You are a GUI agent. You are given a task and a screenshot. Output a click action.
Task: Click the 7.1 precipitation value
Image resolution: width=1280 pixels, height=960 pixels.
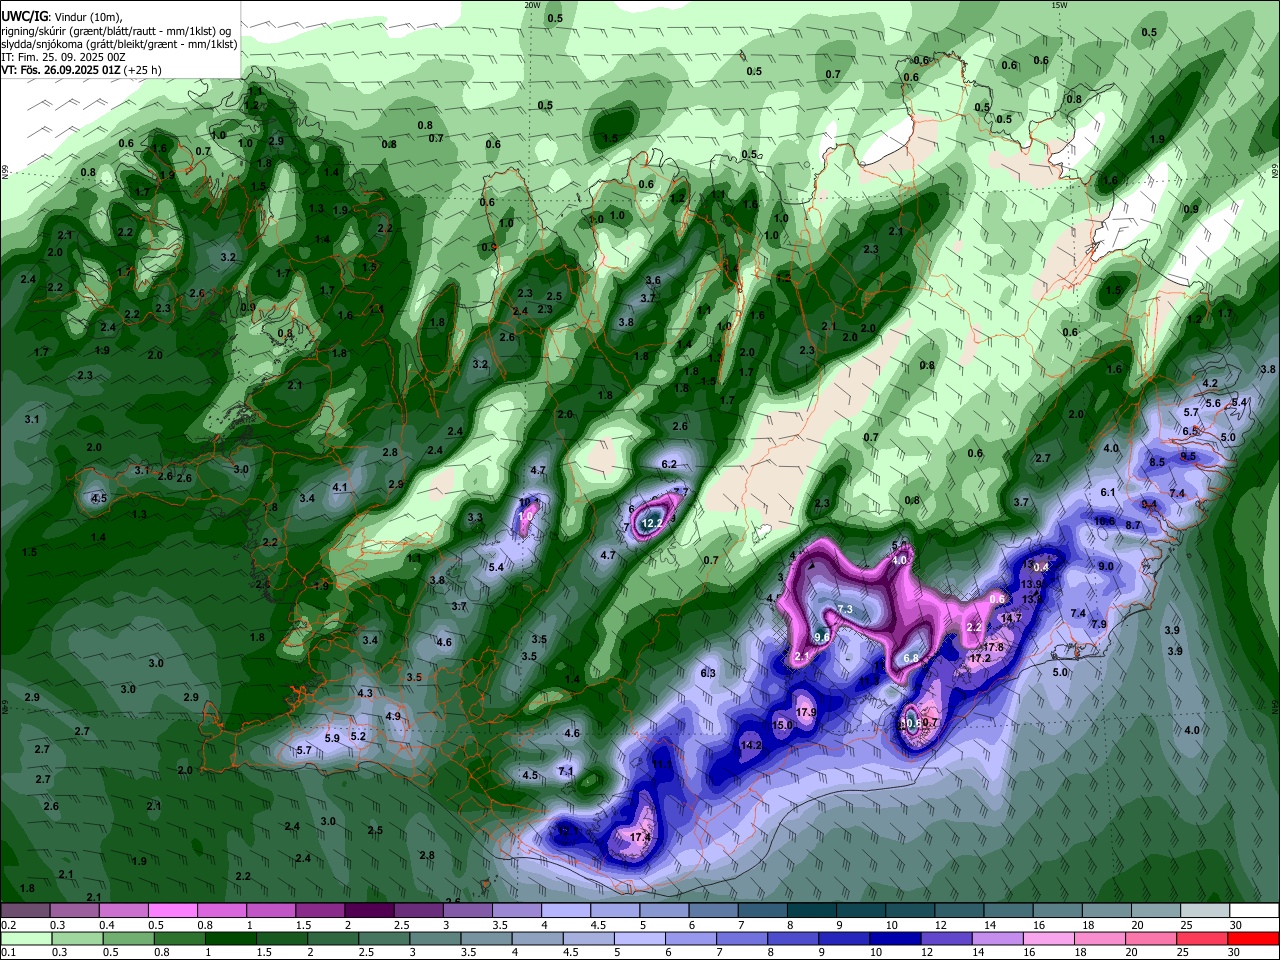click(565, 771)
